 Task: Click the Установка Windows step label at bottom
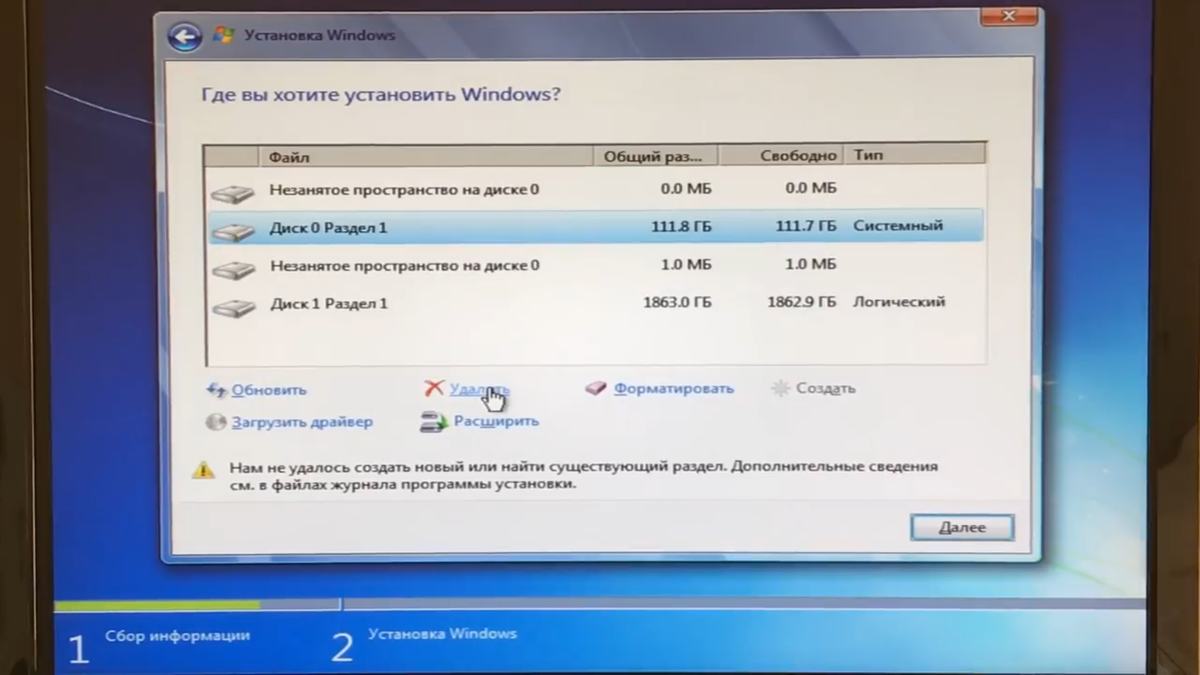click(442, 634)
